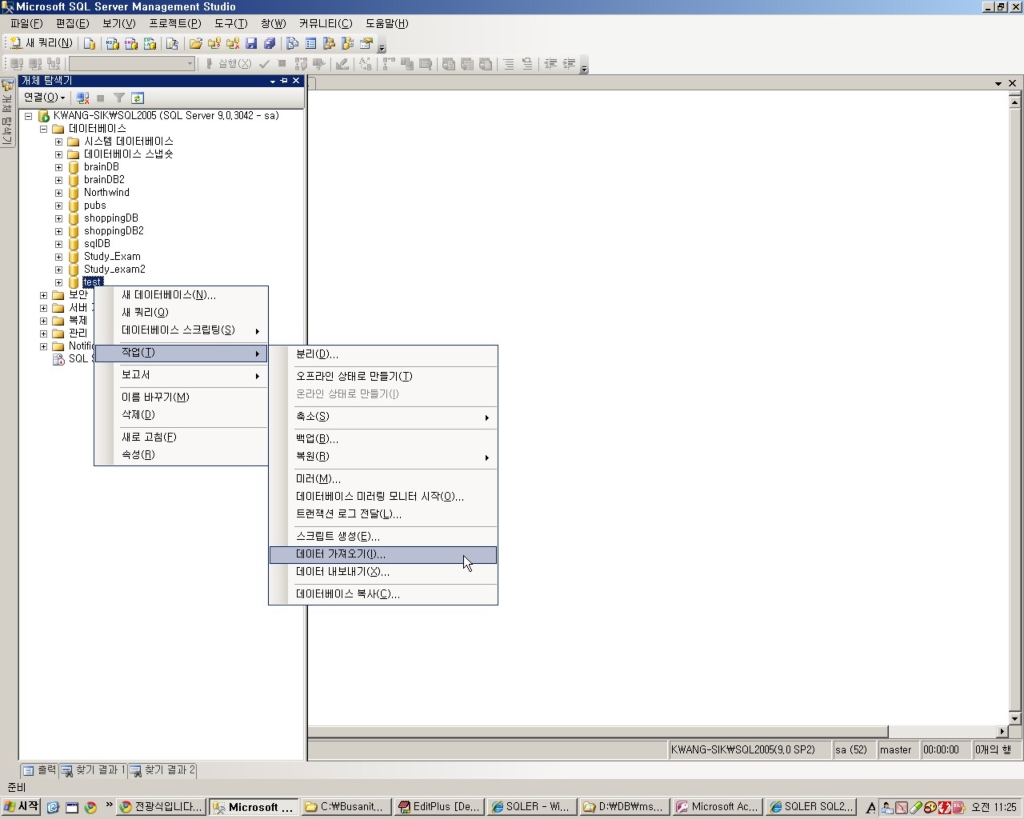Click the 데이터베이스 스냅숏 folder icon

pos(73,155)
